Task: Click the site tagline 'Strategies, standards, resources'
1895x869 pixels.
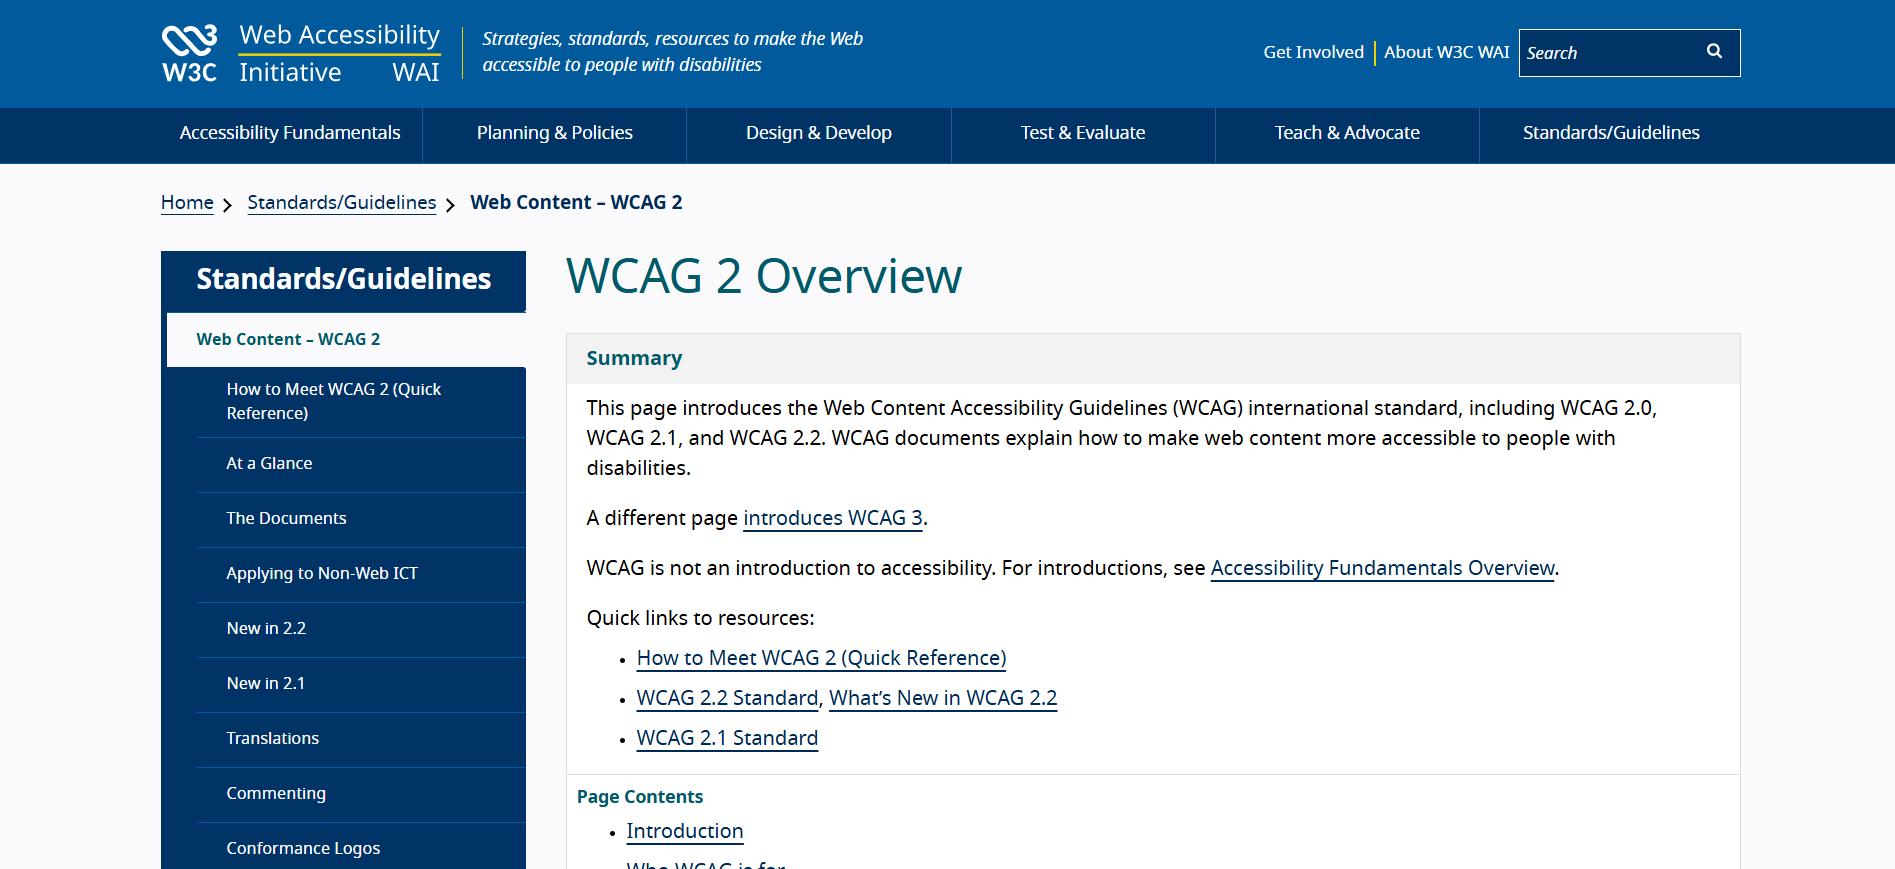Action: tap(672, 52)
